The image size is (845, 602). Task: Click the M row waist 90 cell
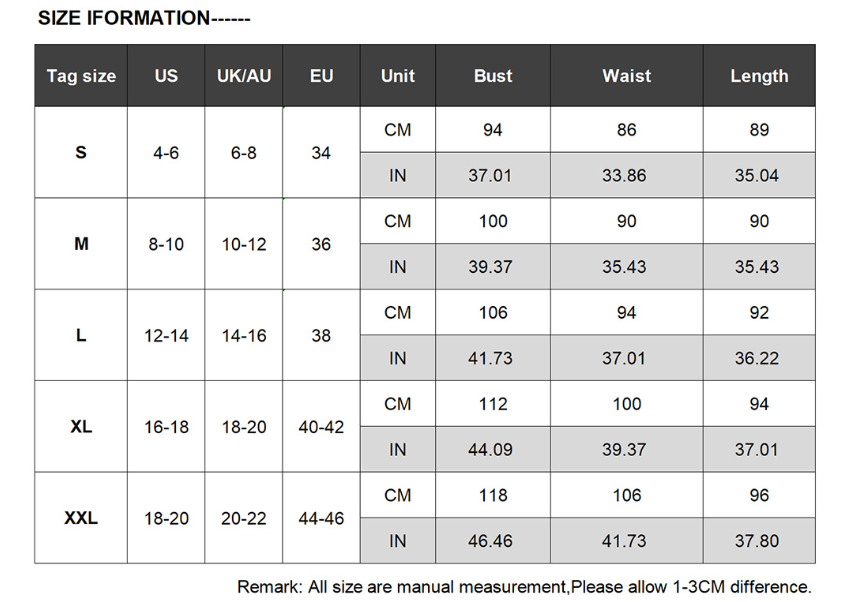pyautogui.click(x=626, y=221)
